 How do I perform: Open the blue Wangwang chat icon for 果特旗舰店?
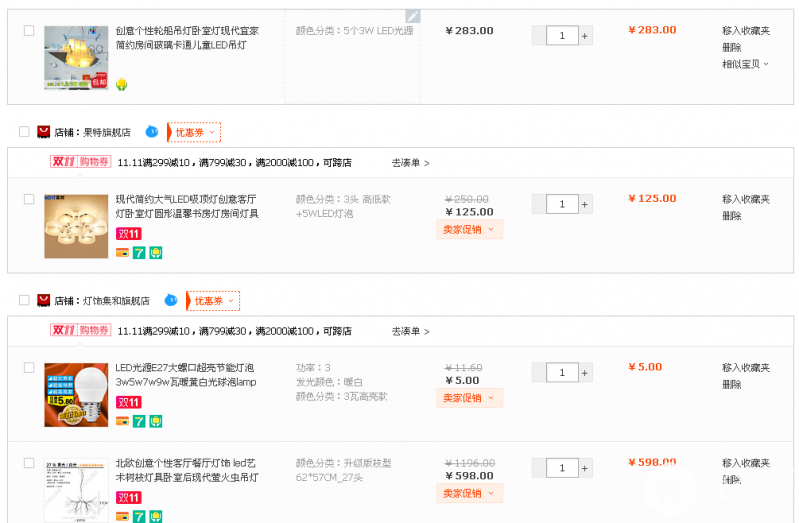pyautogui.click(x=152, y=132)
